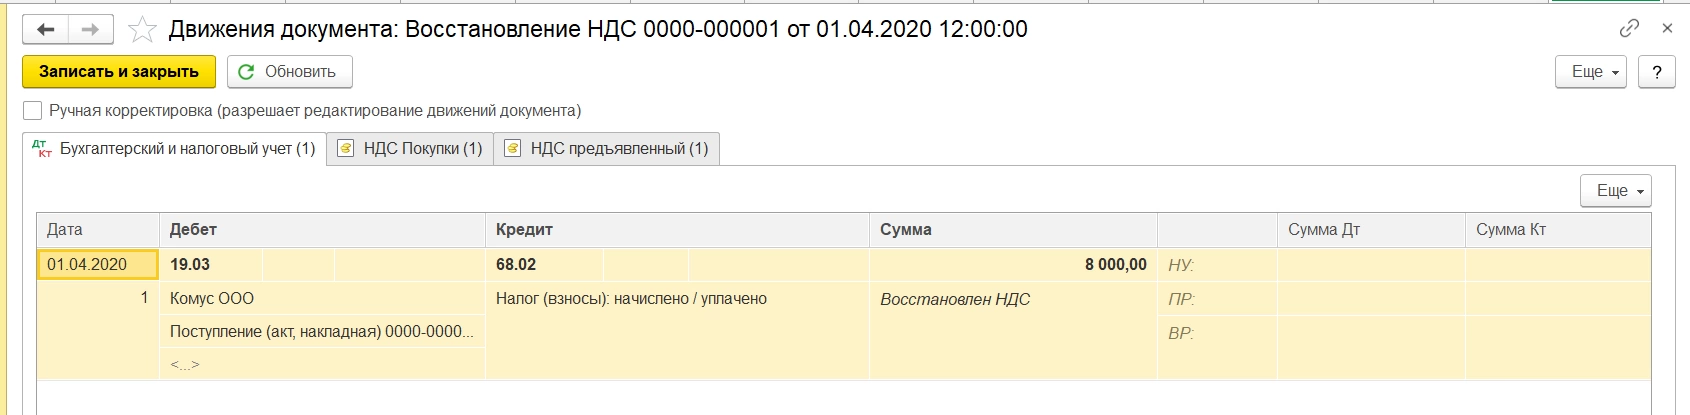Enable the Ручная корректировка checkbox

[x=33, y=111]
